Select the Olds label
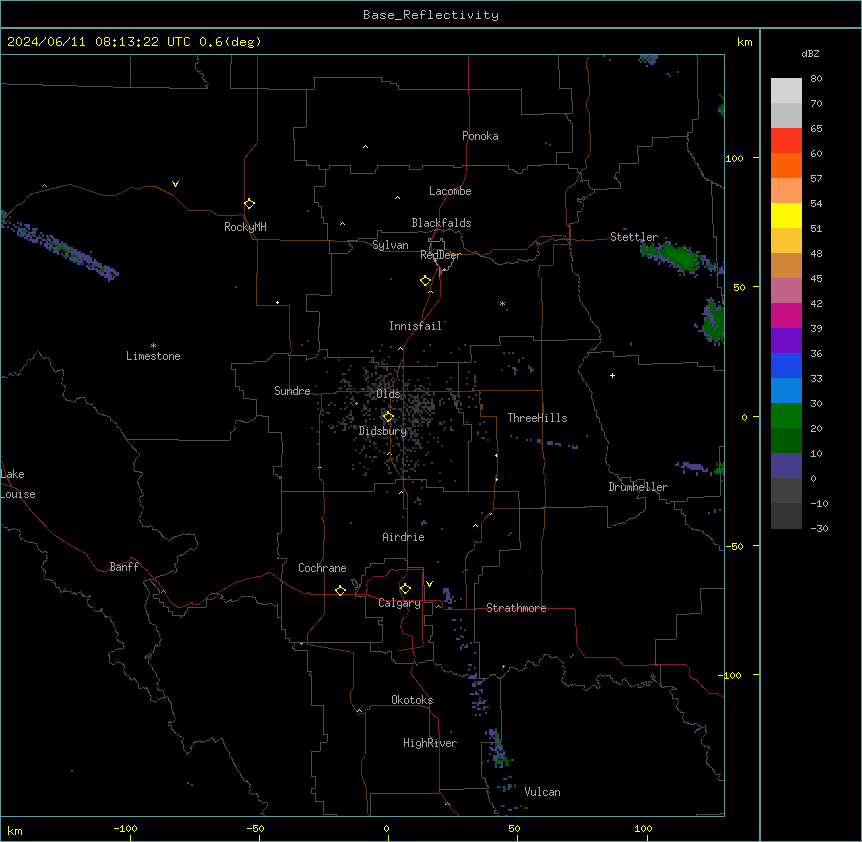The width and height of the screenshot is (862, 842). coord(388,394)
